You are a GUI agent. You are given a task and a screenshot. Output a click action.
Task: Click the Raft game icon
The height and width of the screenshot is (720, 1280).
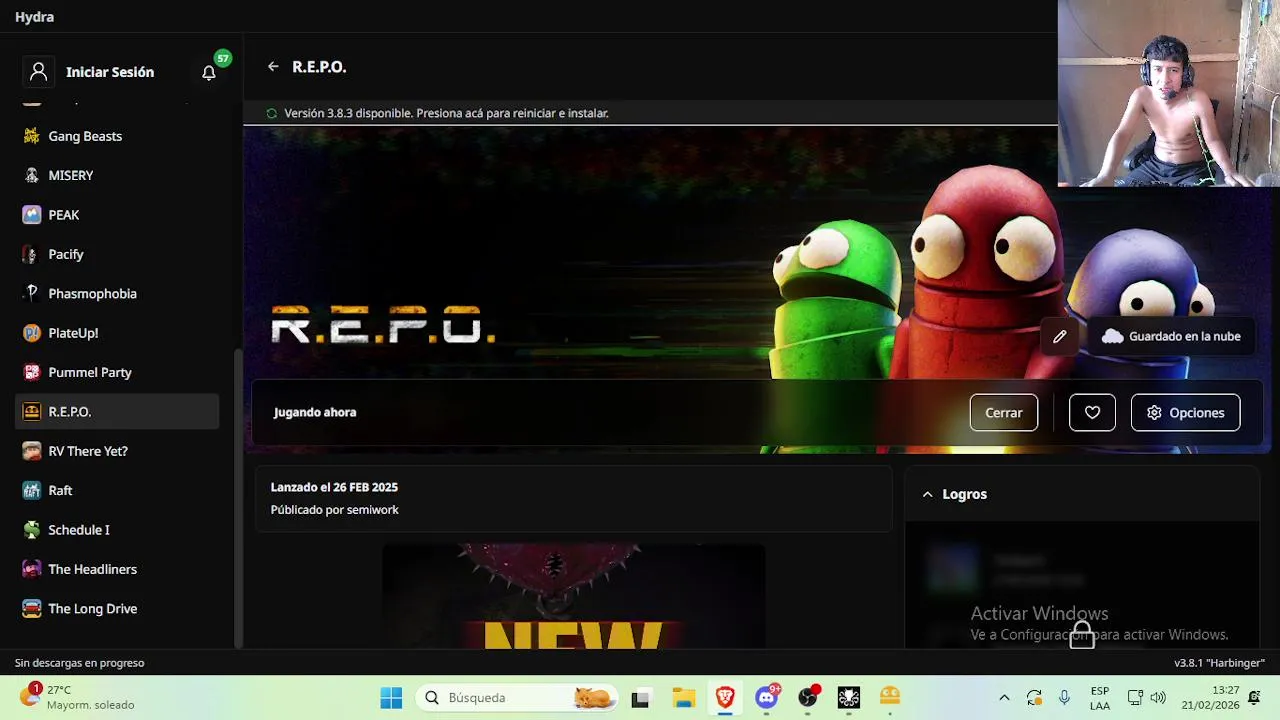click(32, 490)
